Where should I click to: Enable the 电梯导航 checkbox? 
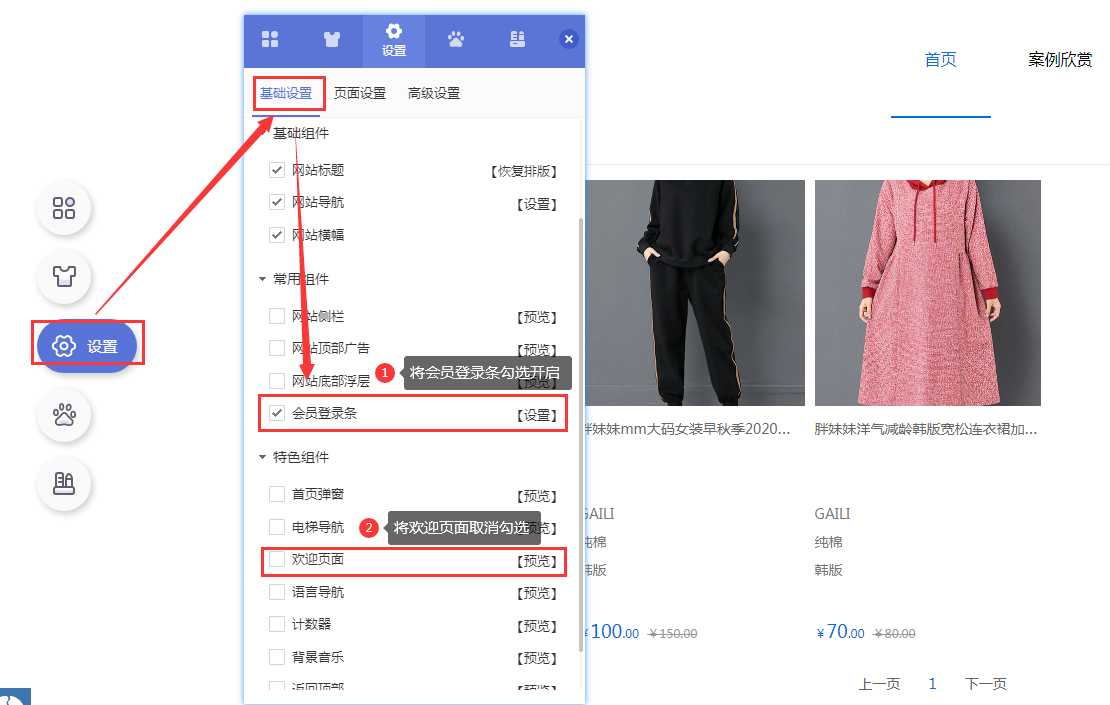(277, 527)
